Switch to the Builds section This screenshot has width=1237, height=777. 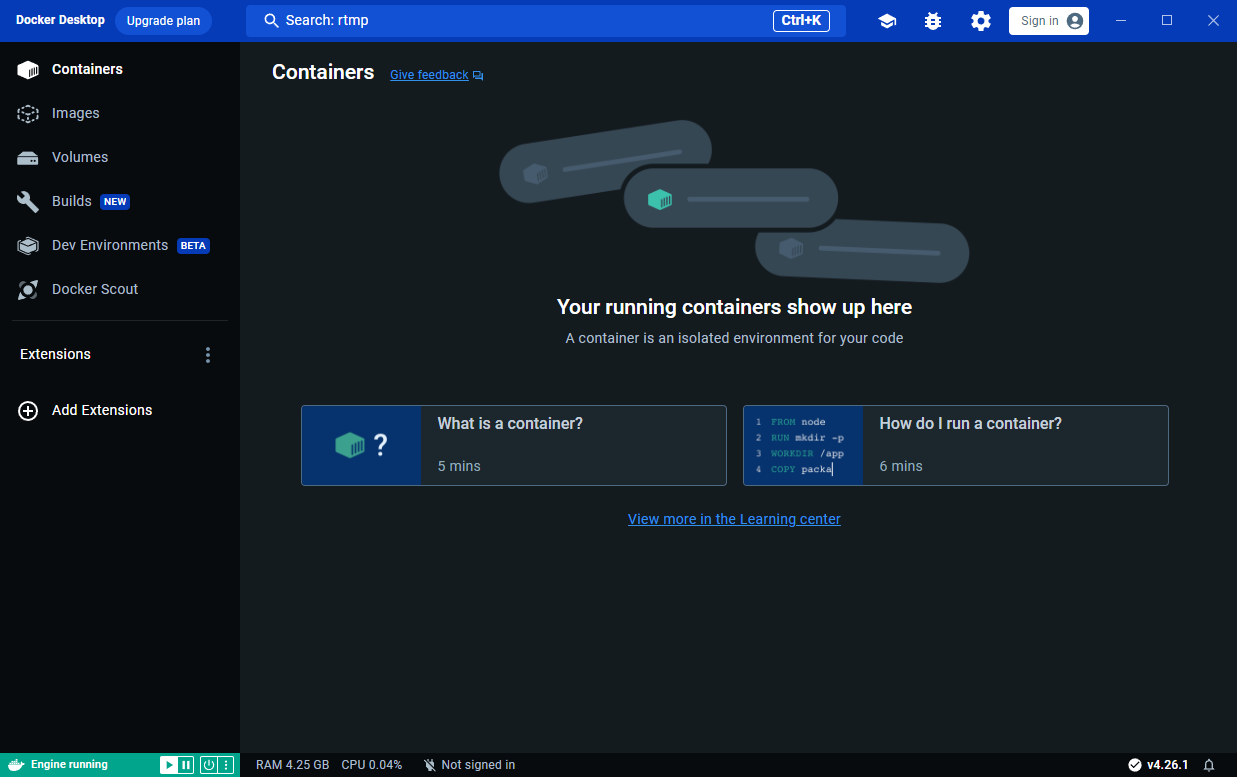pos(72,201)
